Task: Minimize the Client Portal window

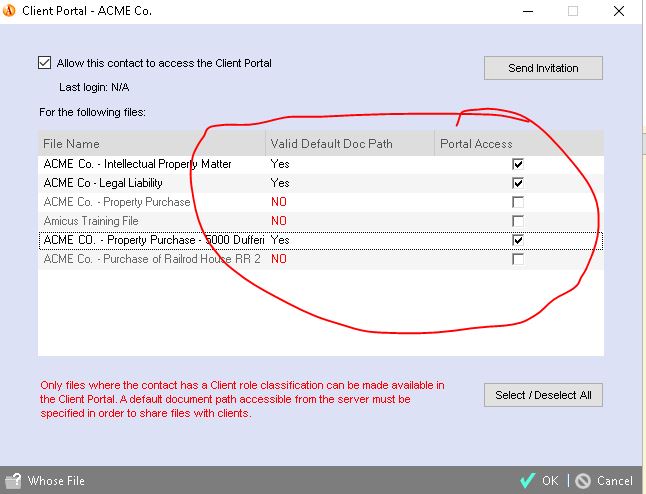Action: click(528, 11)
